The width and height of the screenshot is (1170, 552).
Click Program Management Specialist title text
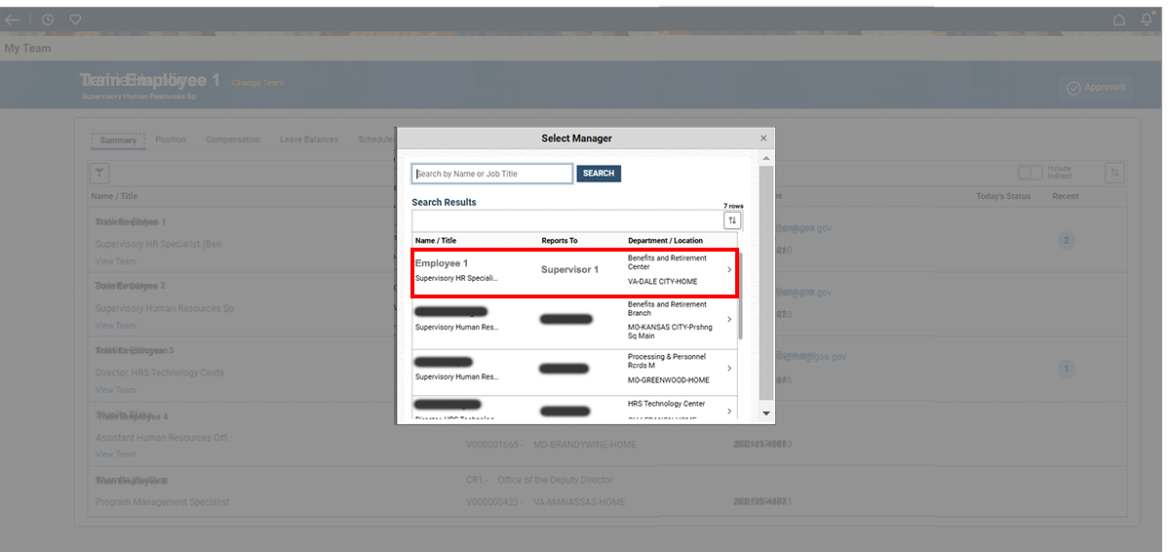(163, 502)
